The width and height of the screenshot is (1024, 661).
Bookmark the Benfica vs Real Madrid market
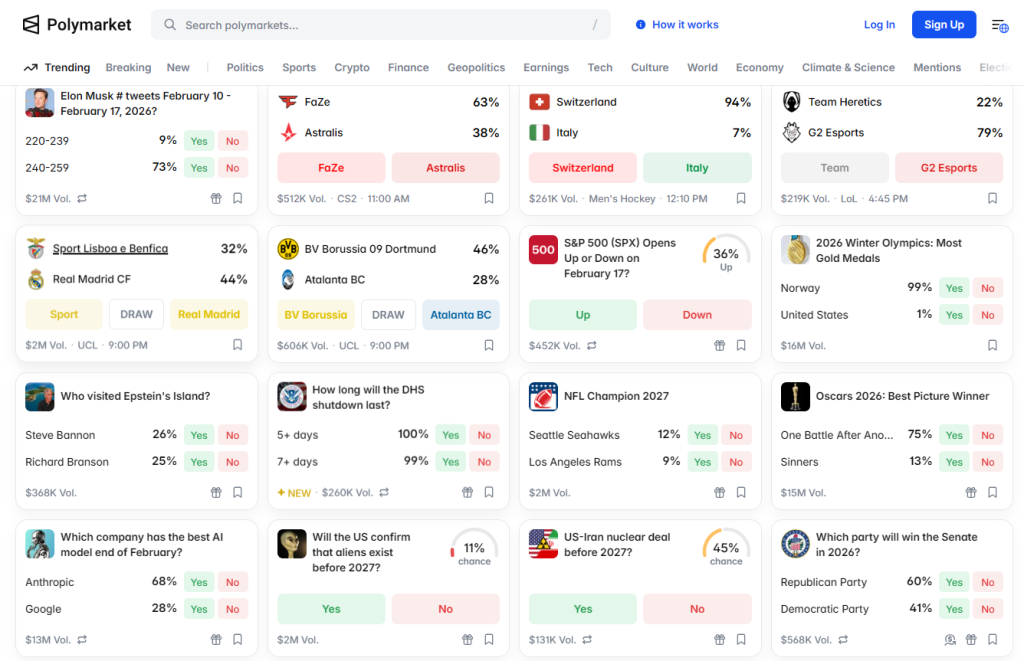click(238, 345)
